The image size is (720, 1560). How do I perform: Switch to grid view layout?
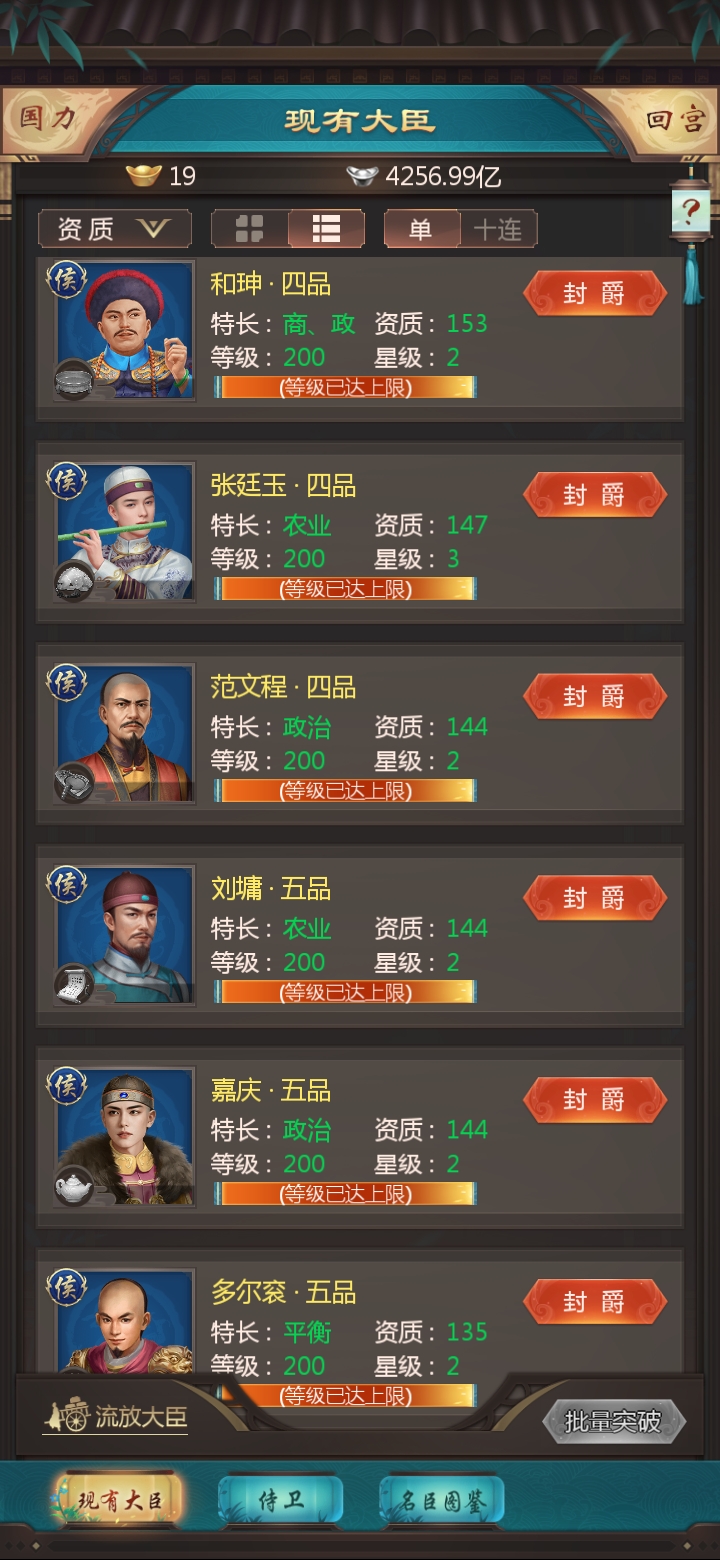[250, 229]
